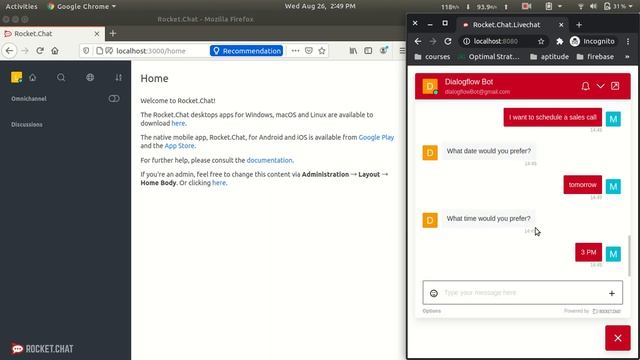Open clock calendar in top bar

320,6
